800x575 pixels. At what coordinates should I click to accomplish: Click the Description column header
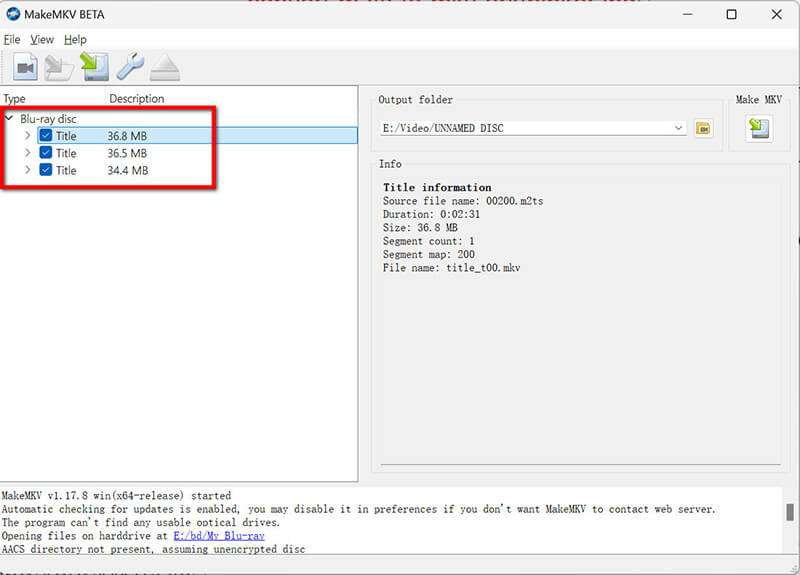(137, 98)
